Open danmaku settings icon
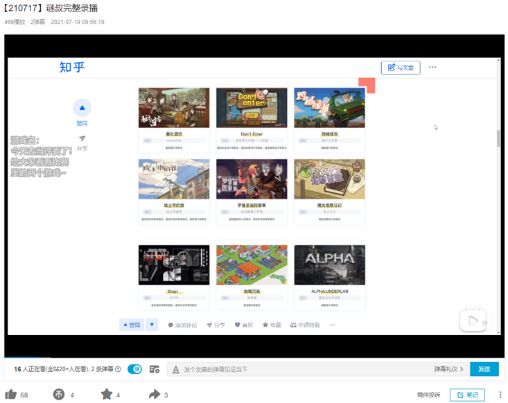This screenshot has width=508, height=403. click(154, 369)
